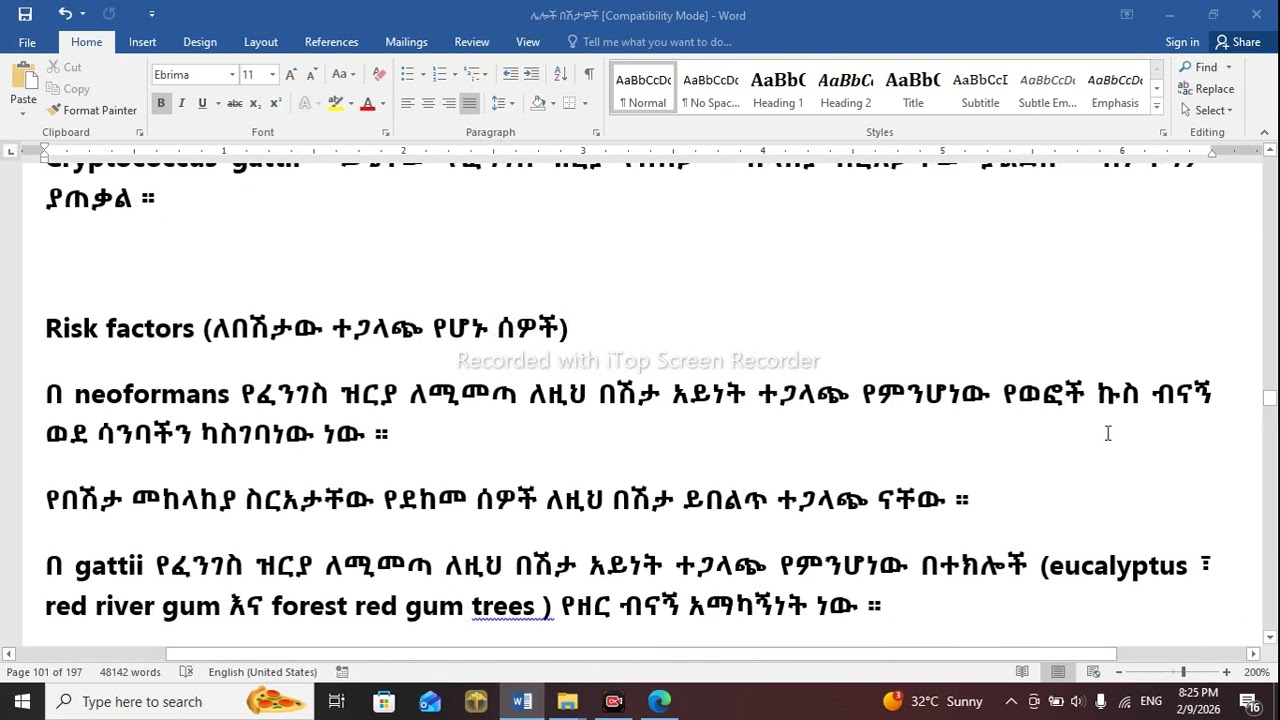Click the Shading paint bucket icon
1280x720 pixels.
538,103
